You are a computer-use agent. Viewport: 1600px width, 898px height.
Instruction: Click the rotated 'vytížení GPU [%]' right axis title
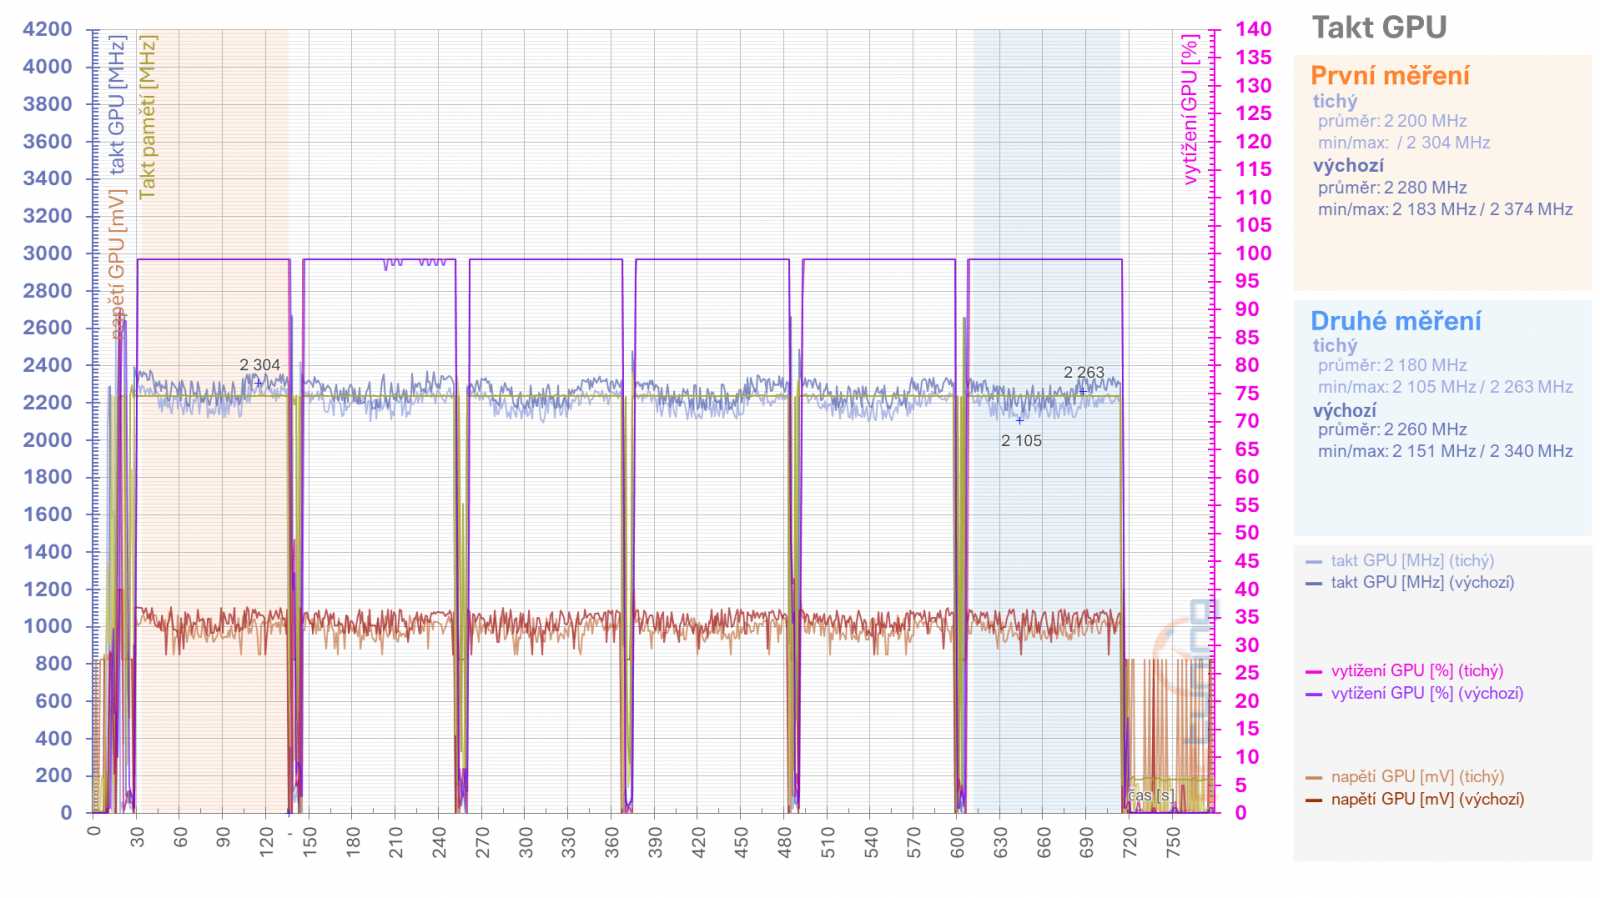click(1189, 110)
